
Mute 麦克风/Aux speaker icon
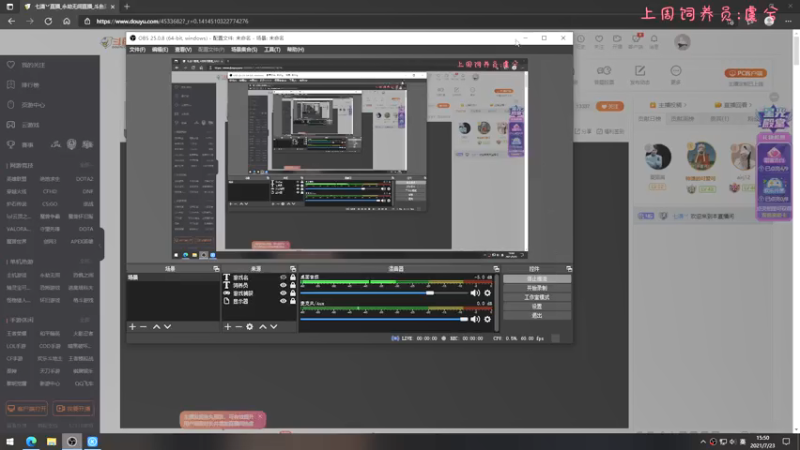pyautogui.click(x=475, y=319)
